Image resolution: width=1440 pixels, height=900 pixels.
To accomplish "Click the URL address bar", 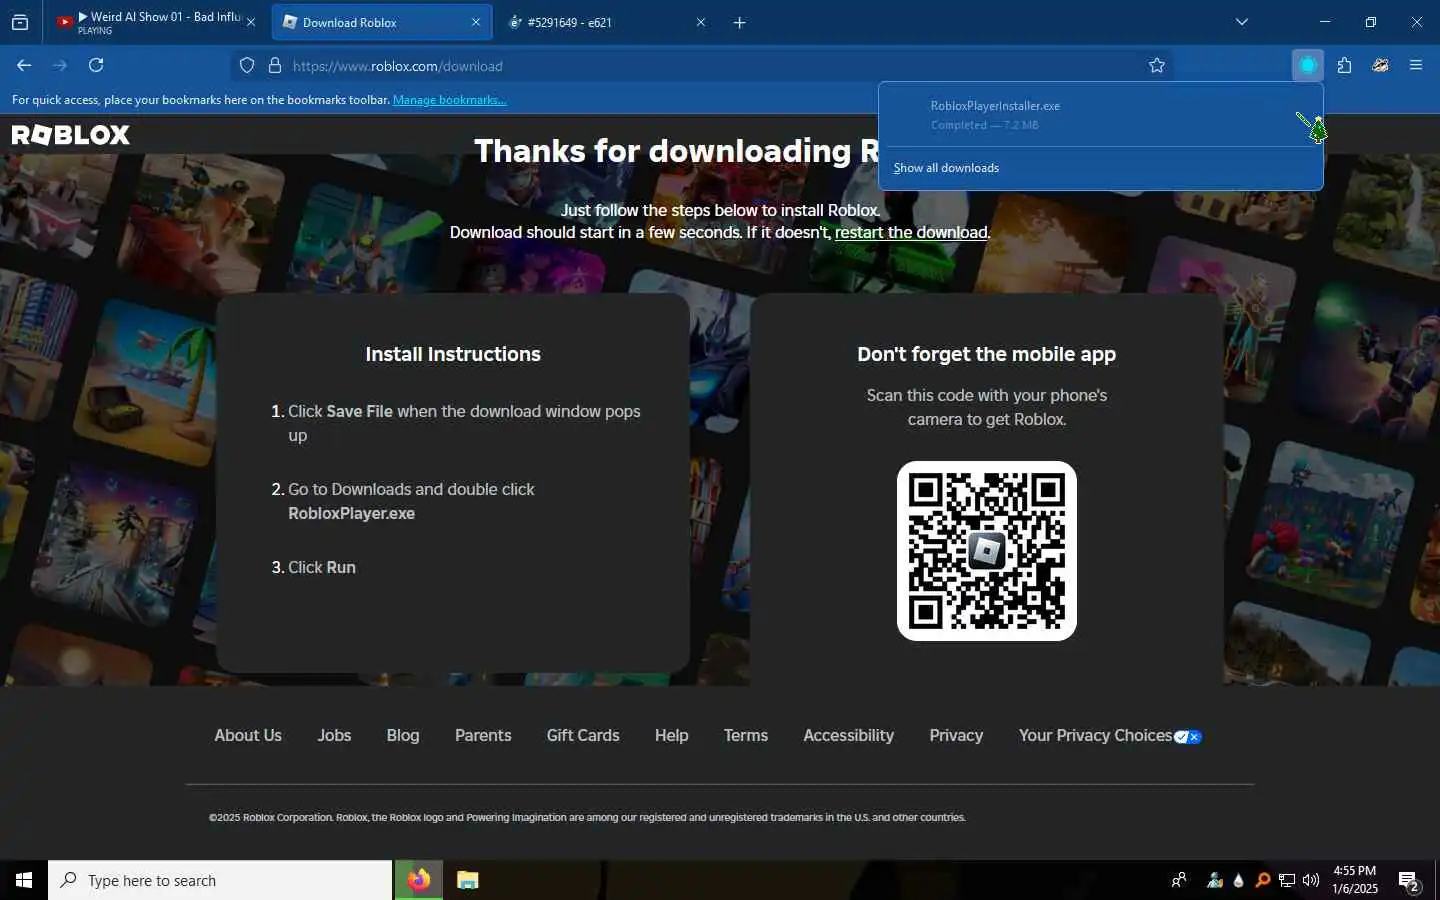I will pos(700,66).
